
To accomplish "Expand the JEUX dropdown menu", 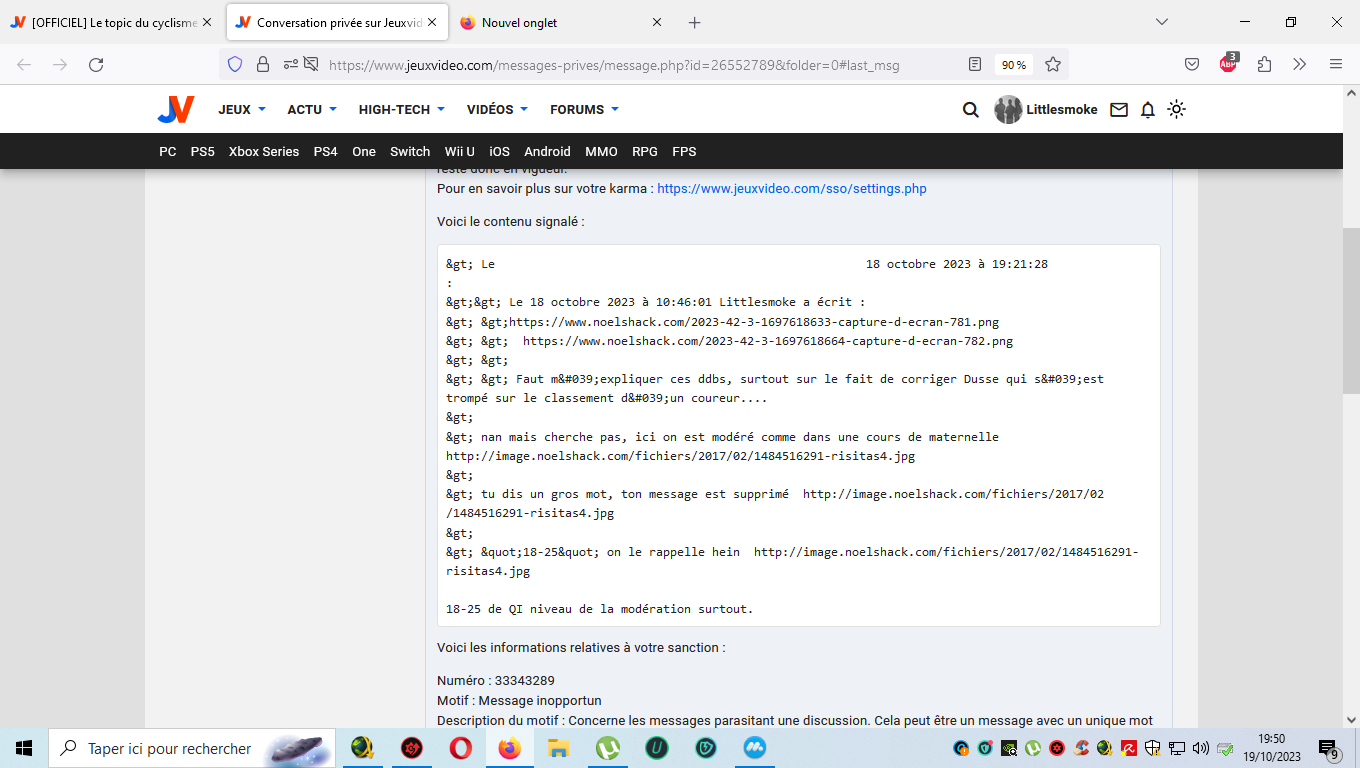I will coord(242,110).
